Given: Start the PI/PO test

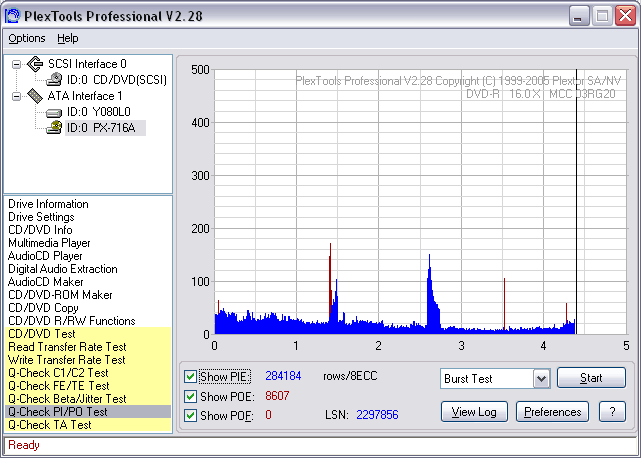Looking at the screenshot, I should pyautogui.click(x=591, y=378).
